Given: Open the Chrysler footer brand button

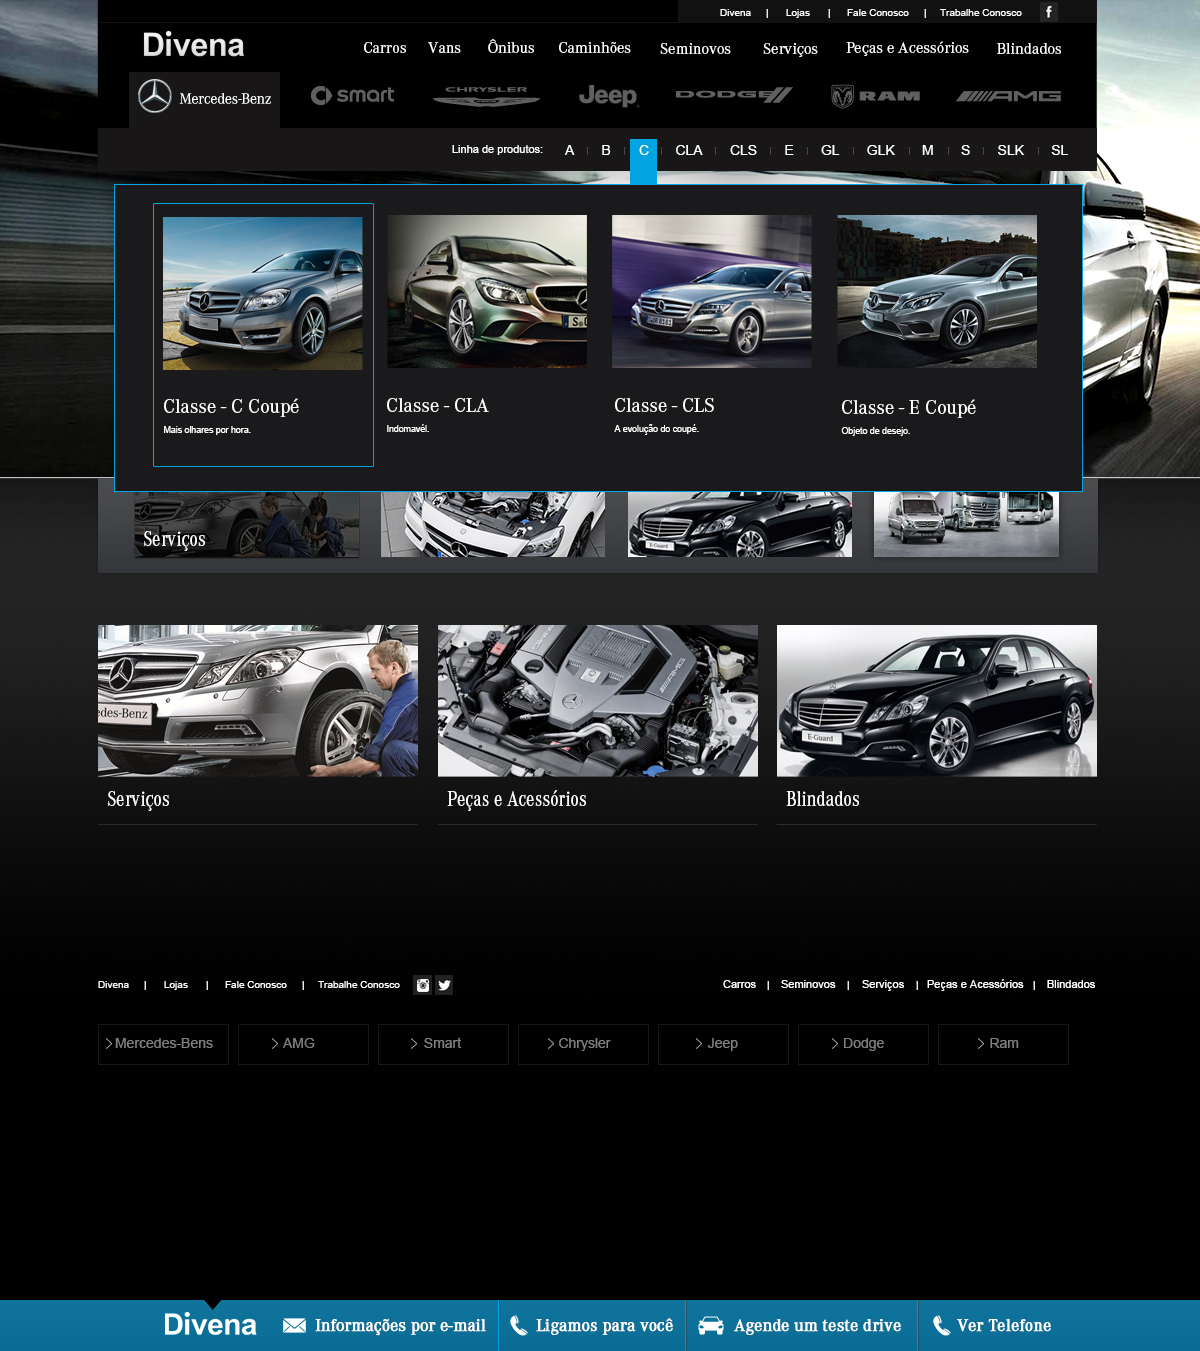Looking at the screenshot, I should [x=583, y=1044].
